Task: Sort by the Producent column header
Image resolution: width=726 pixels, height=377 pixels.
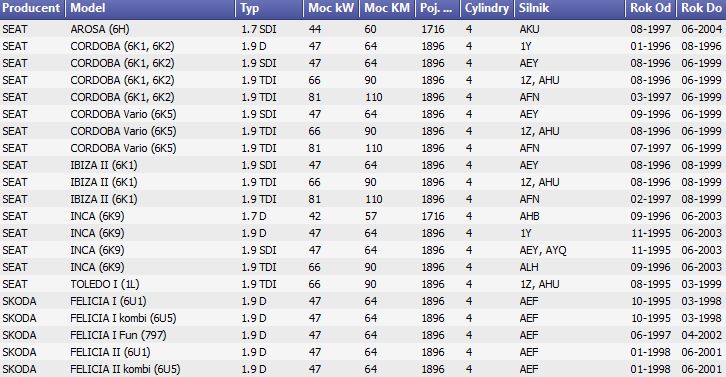Action: 32,8
